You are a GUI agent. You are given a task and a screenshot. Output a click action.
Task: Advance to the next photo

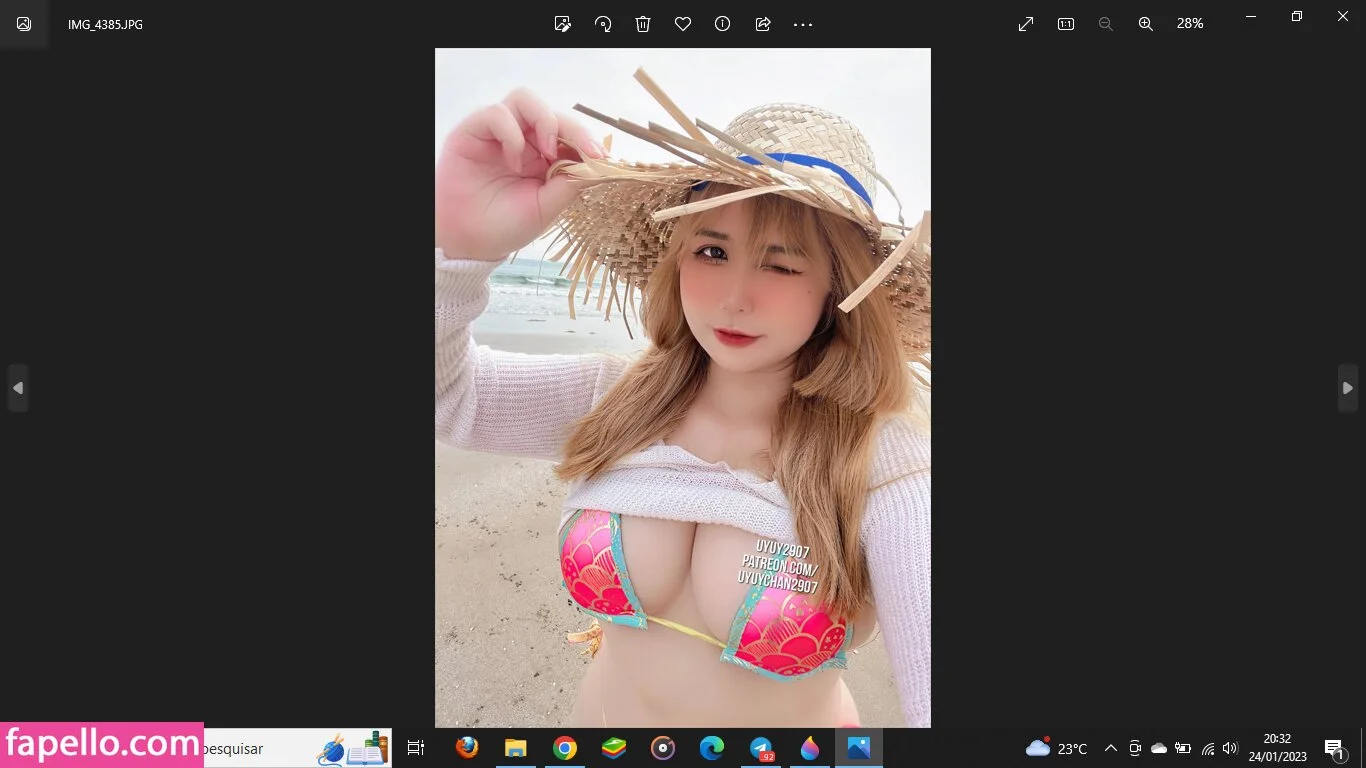pyautogui.click(x=1348, y=388)
